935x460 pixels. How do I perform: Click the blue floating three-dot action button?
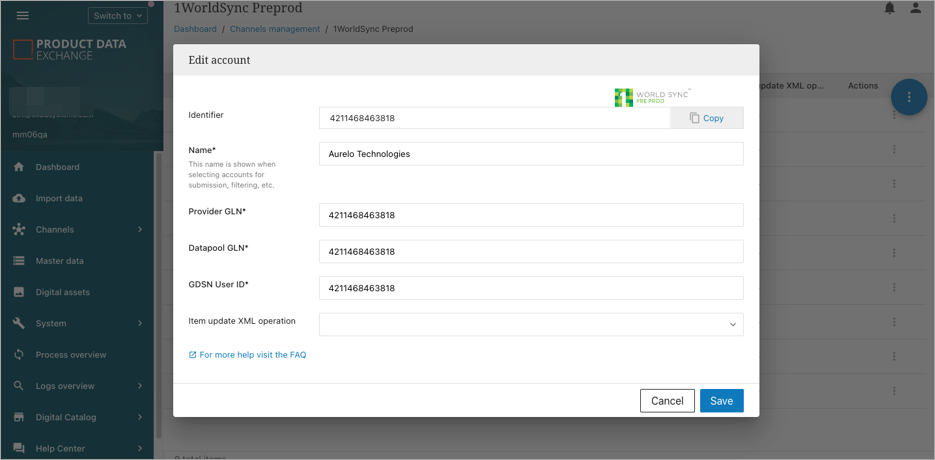tap(908, 97)
